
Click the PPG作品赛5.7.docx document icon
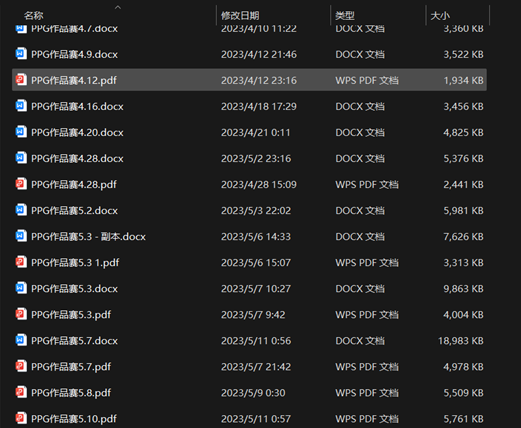21,340
